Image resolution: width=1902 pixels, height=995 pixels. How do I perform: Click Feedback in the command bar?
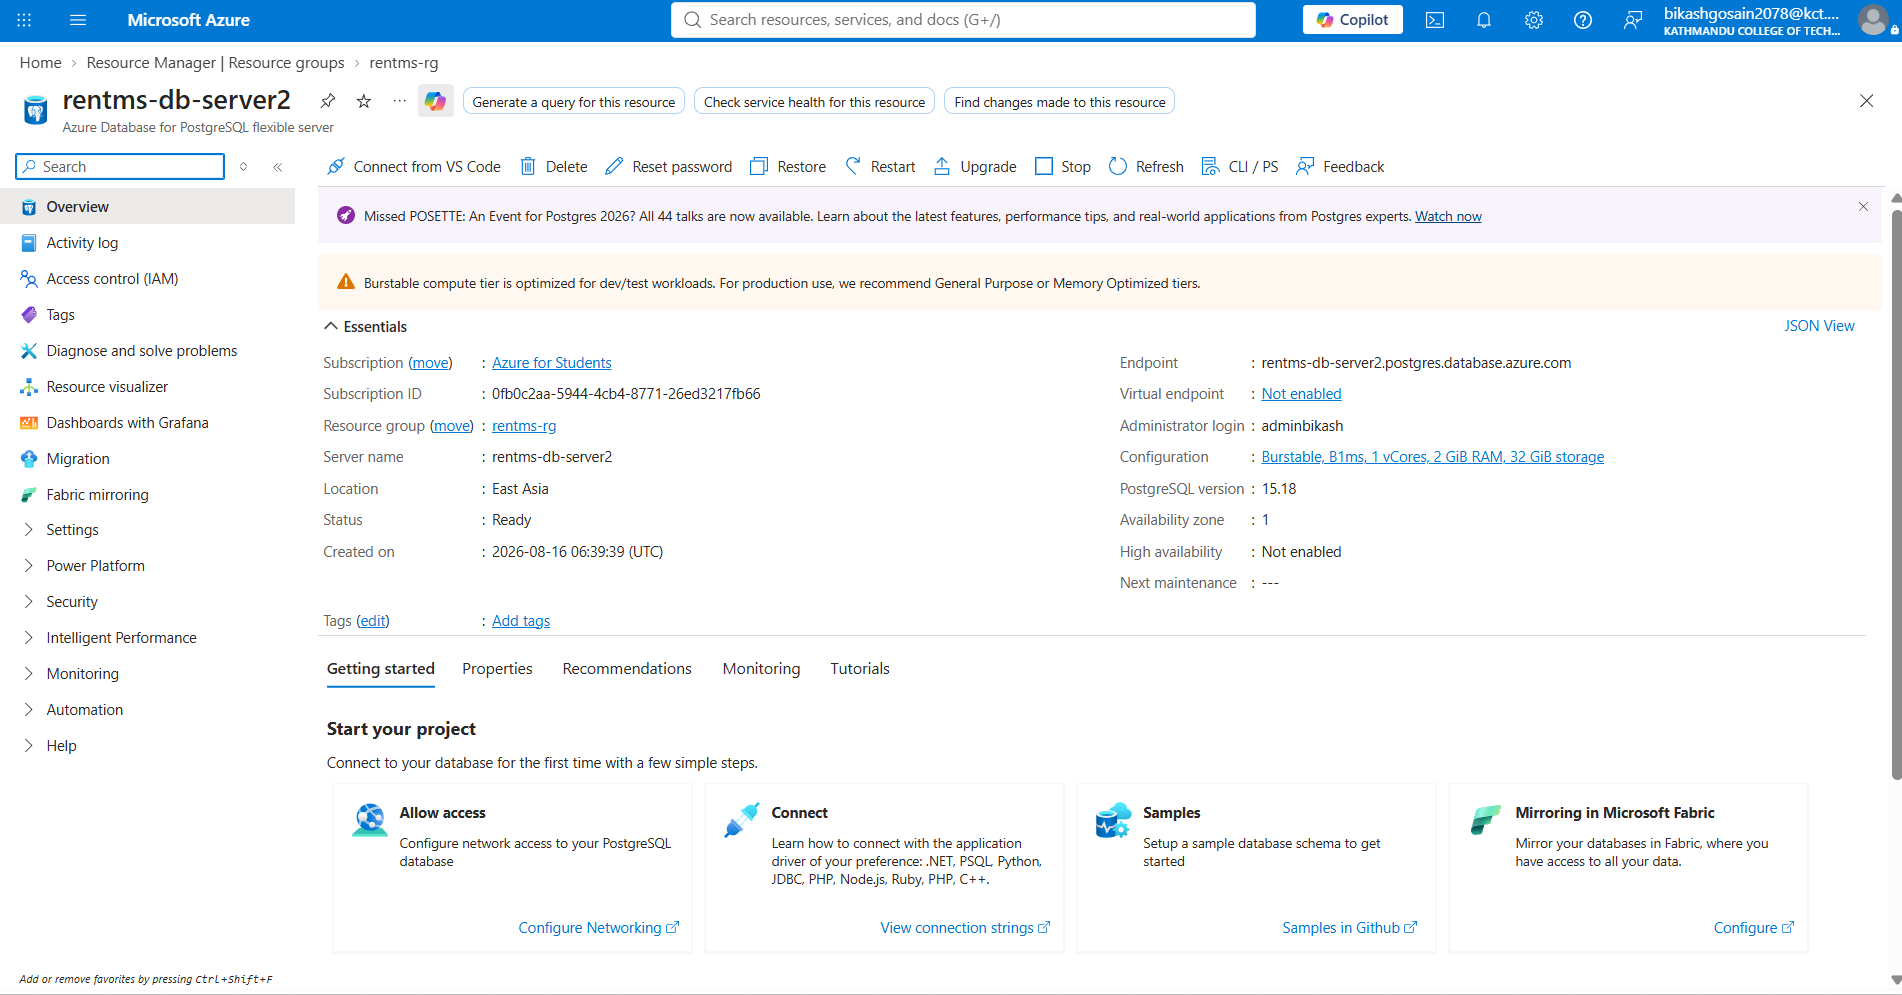(1340, 167)
